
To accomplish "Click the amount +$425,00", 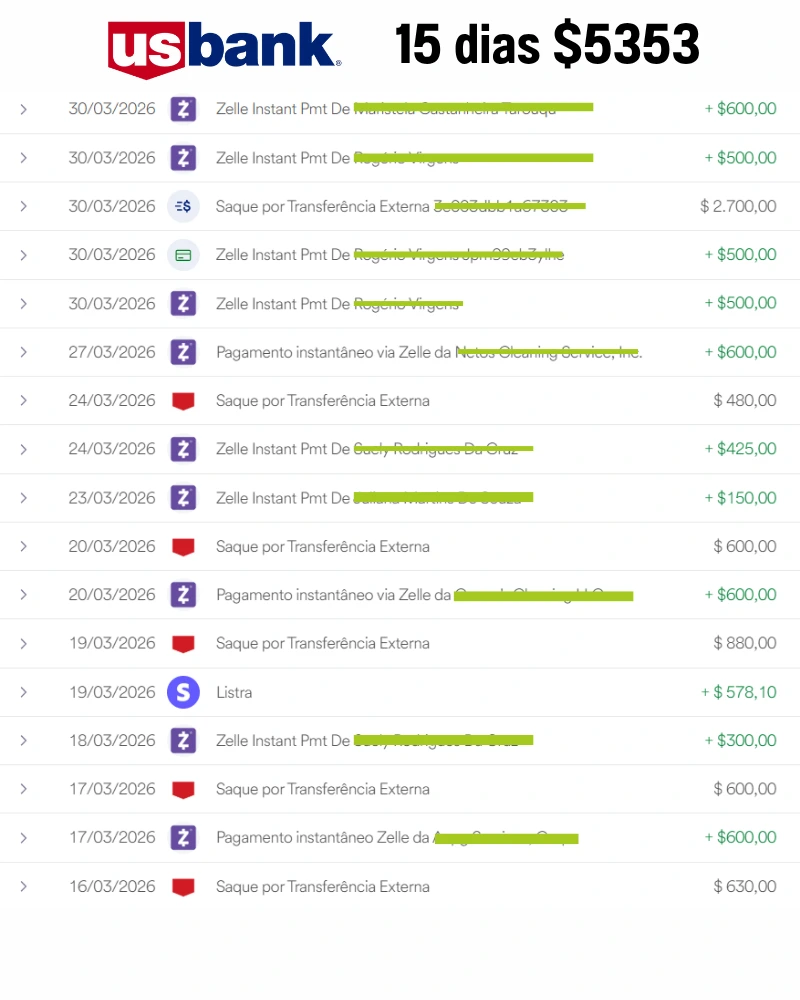I will tap(740, 449).
